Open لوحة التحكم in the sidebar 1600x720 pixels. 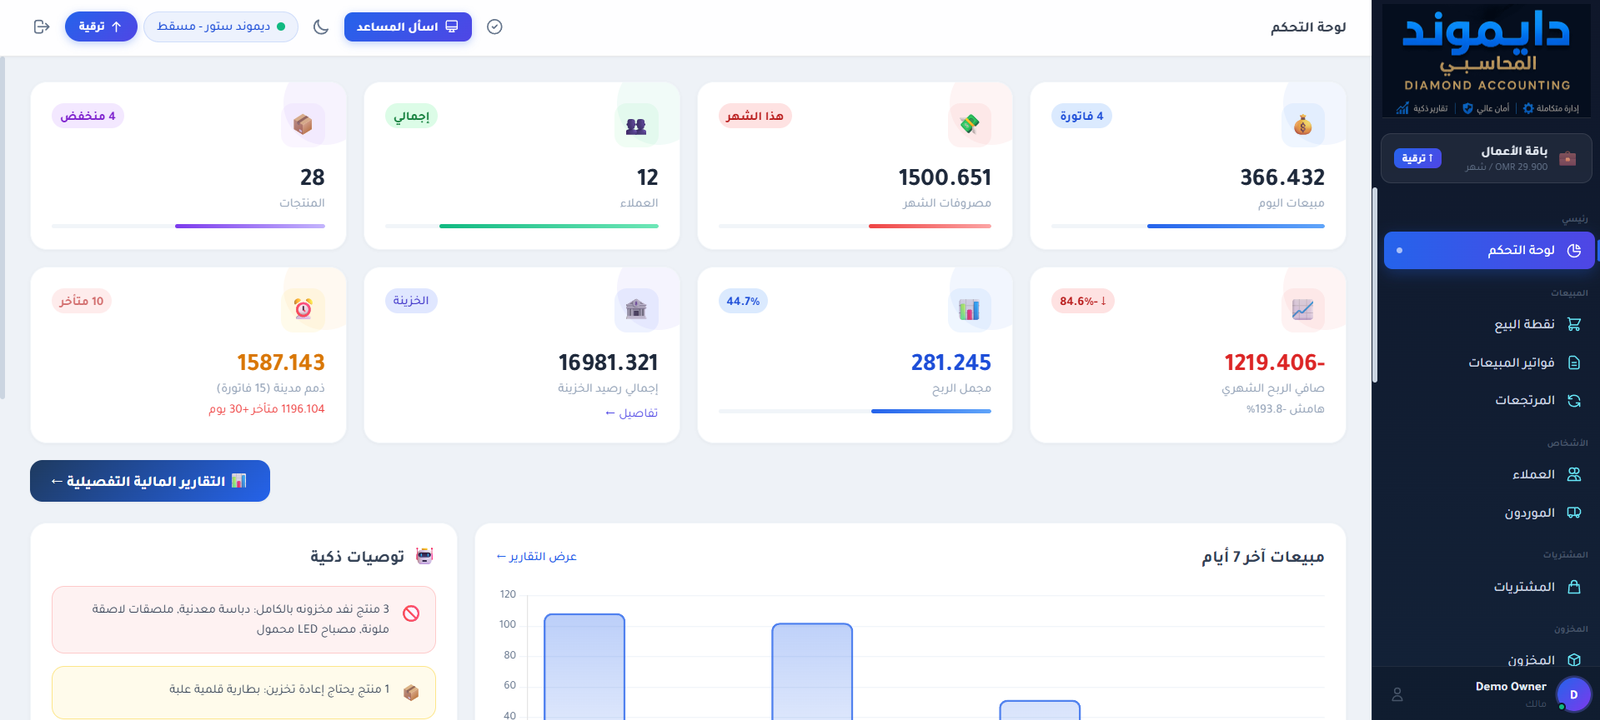(x=1488, y=250)
